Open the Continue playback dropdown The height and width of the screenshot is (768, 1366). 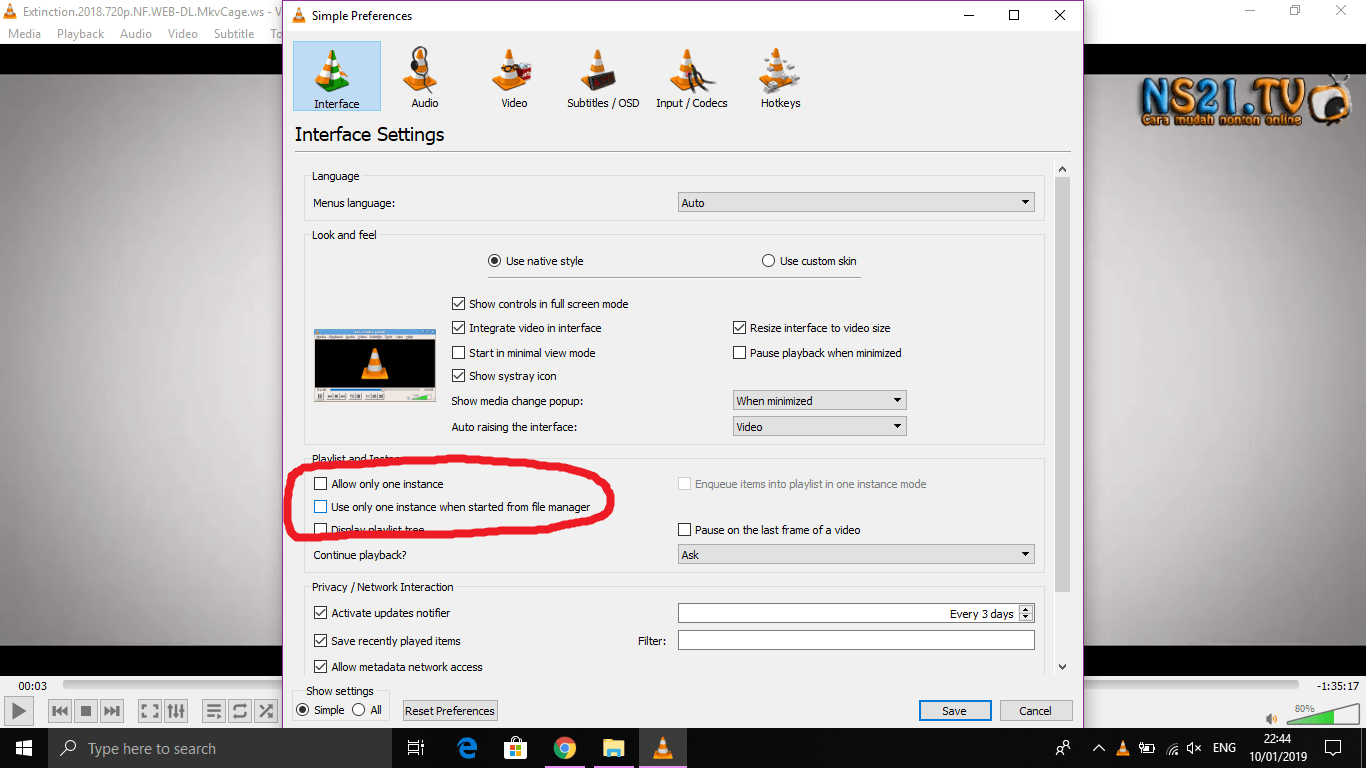click(x=856, y=555)
